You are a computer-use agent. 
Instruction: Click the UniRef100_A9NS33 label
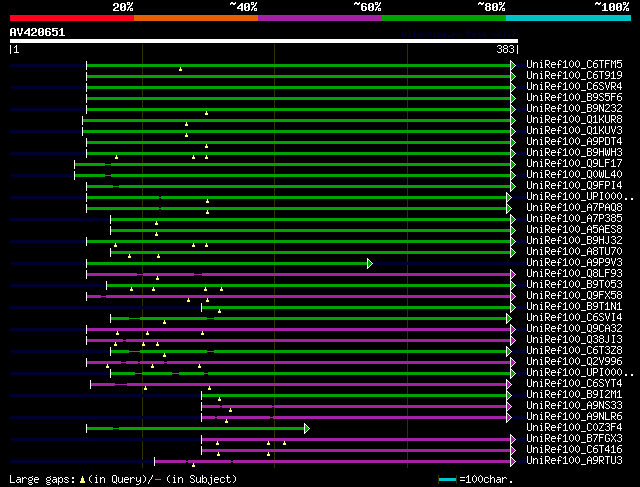[x=574, y=406]
